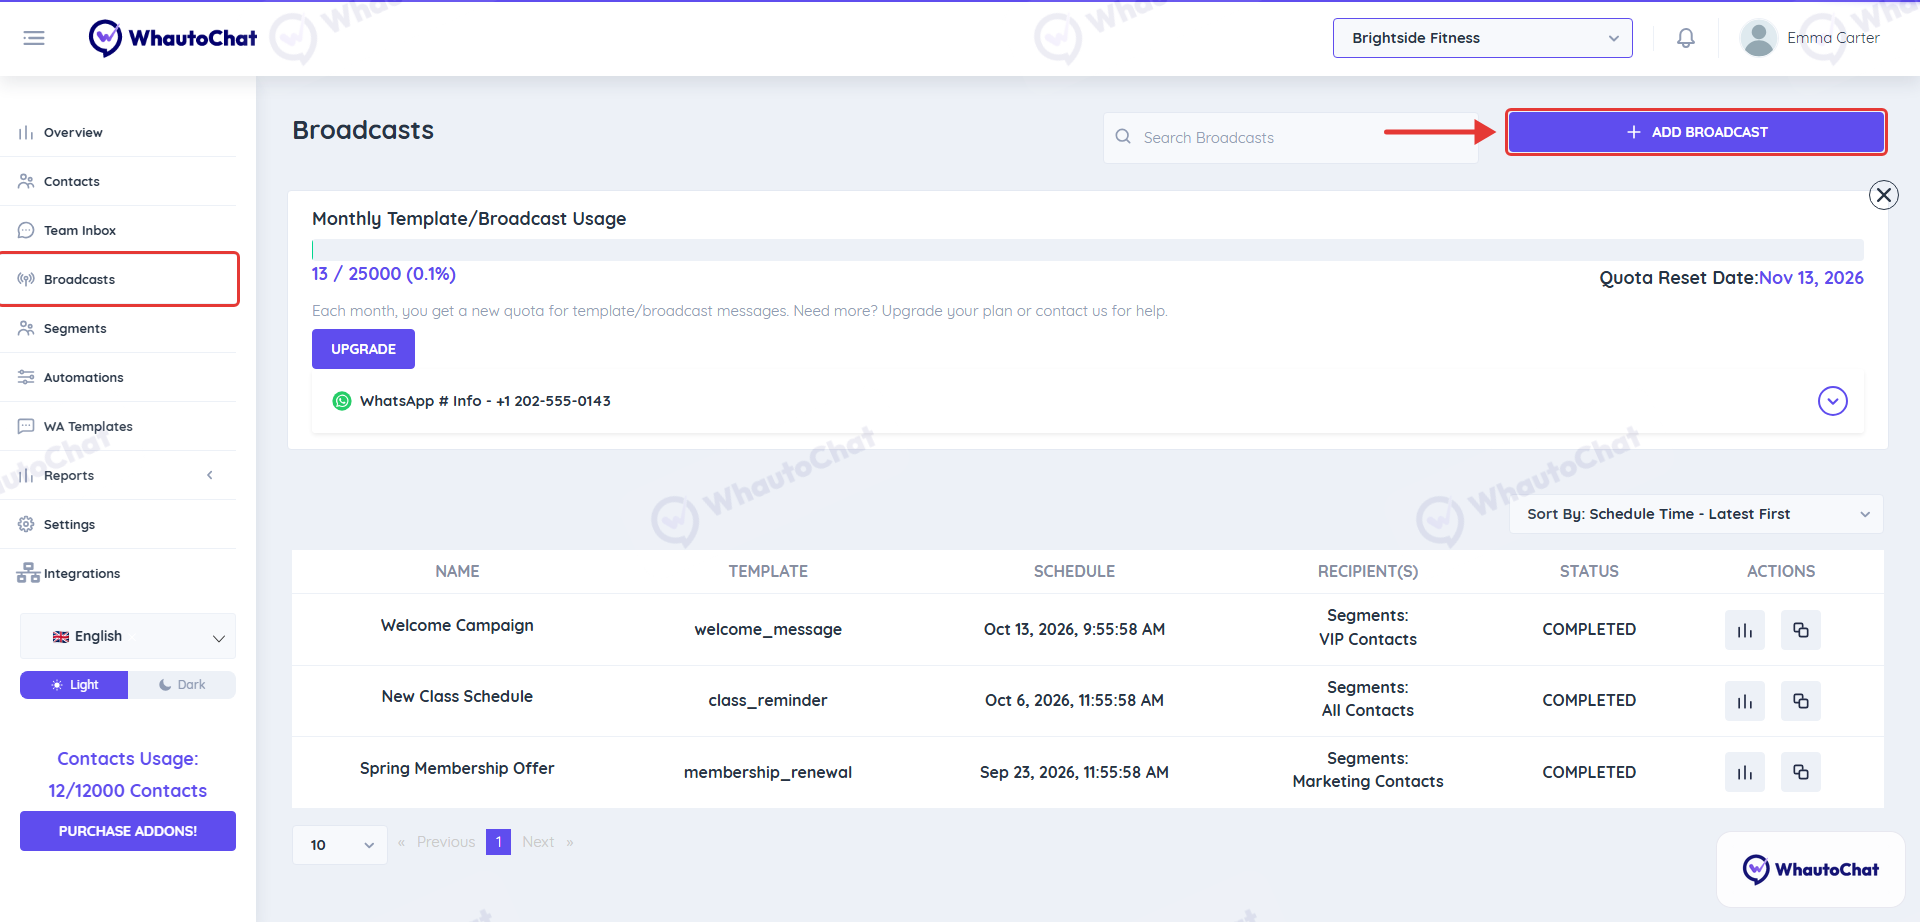Image resolution: width=1920 pixels, height=922 pixels.
Task: View statistics for Spring Membership Offer
Action: tap(1745, 772)
